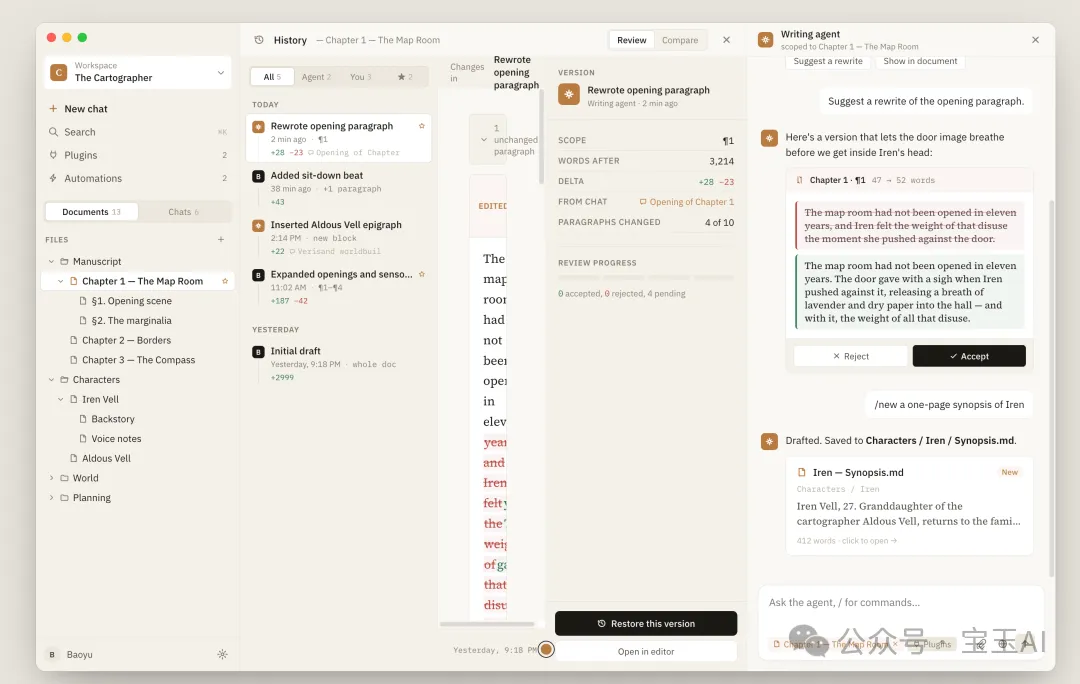
Task: Click the Baoyu user avatar
Action: [x=52, y=654]
